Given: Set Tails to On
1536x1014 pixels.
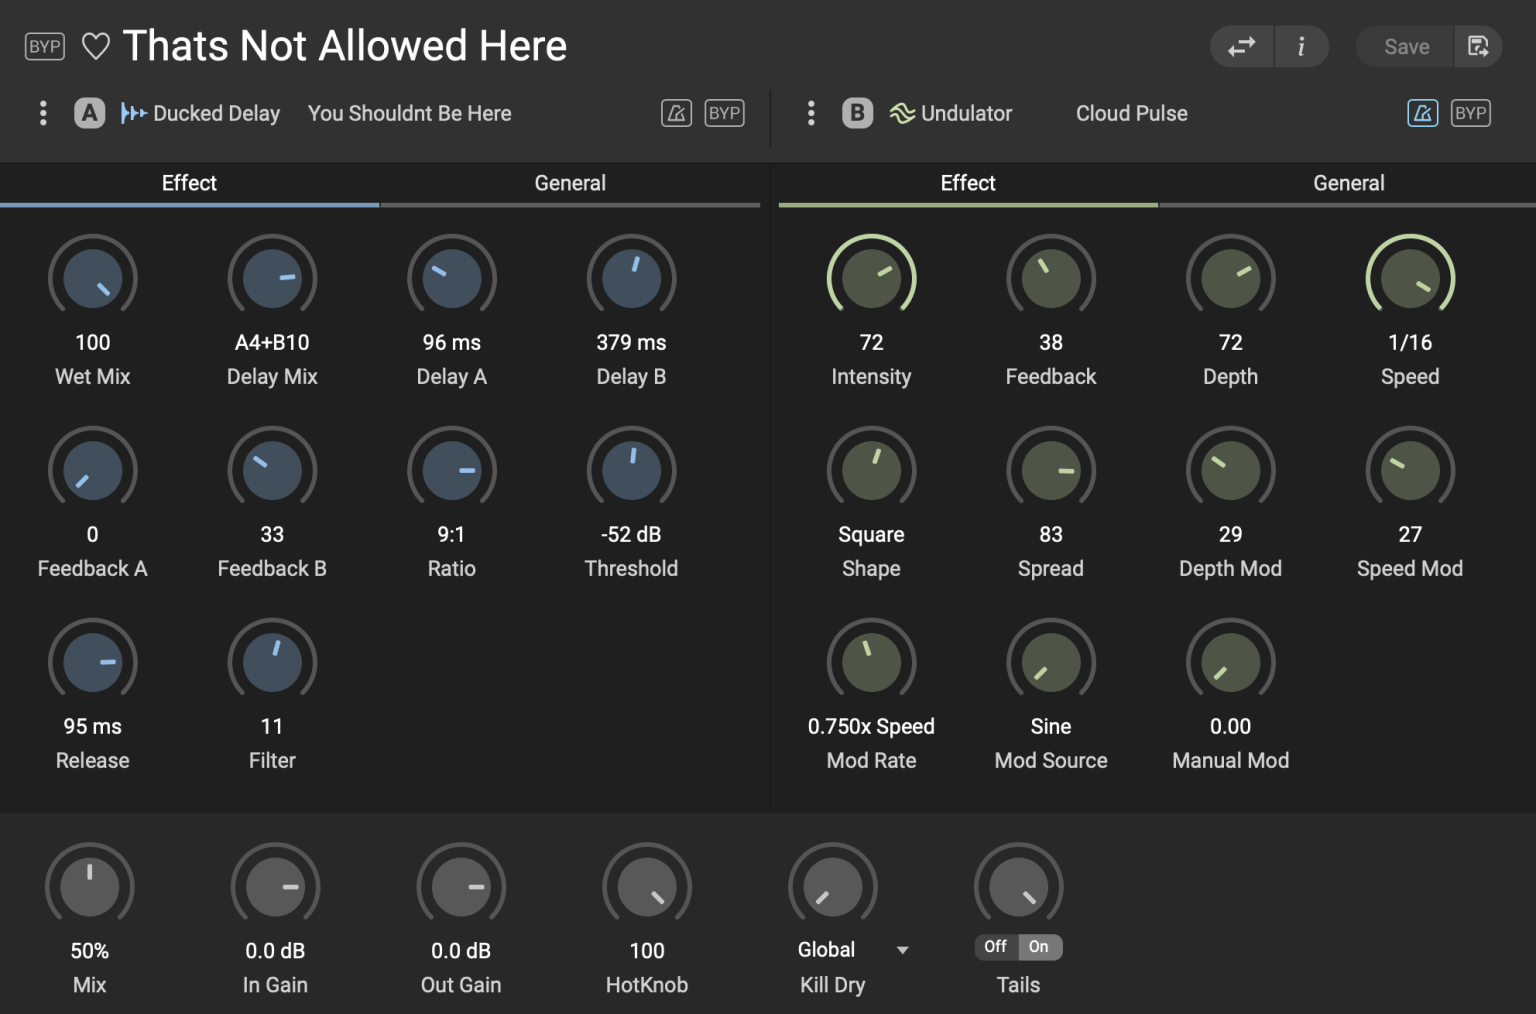Looking at the screenshot, I should pyautogui.click(x=1040, y=947).
